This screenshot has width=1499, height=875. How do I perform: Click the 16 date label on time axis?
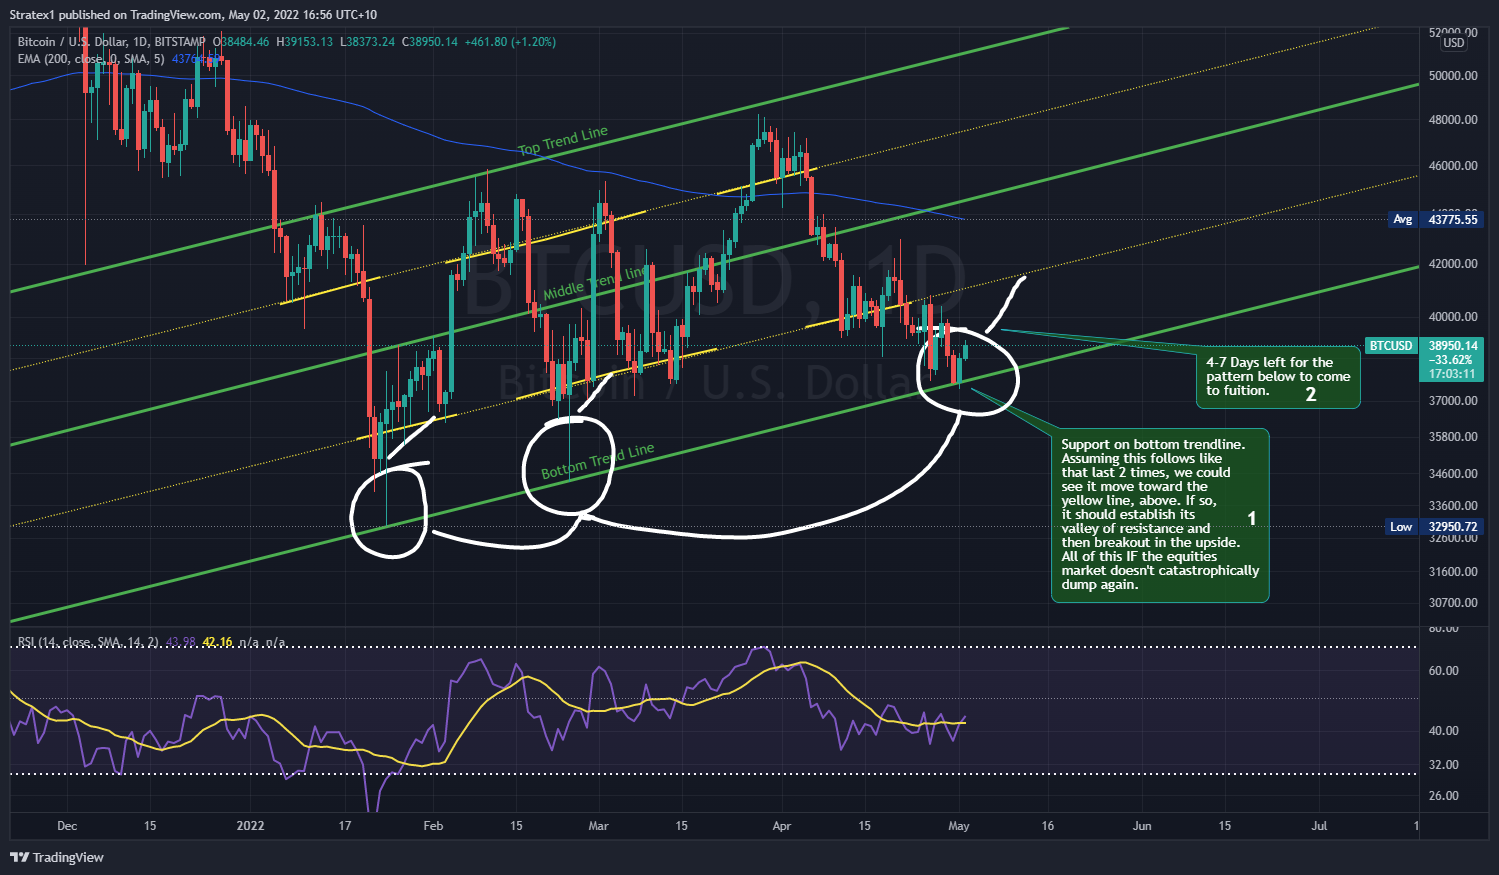point(1048,826)
